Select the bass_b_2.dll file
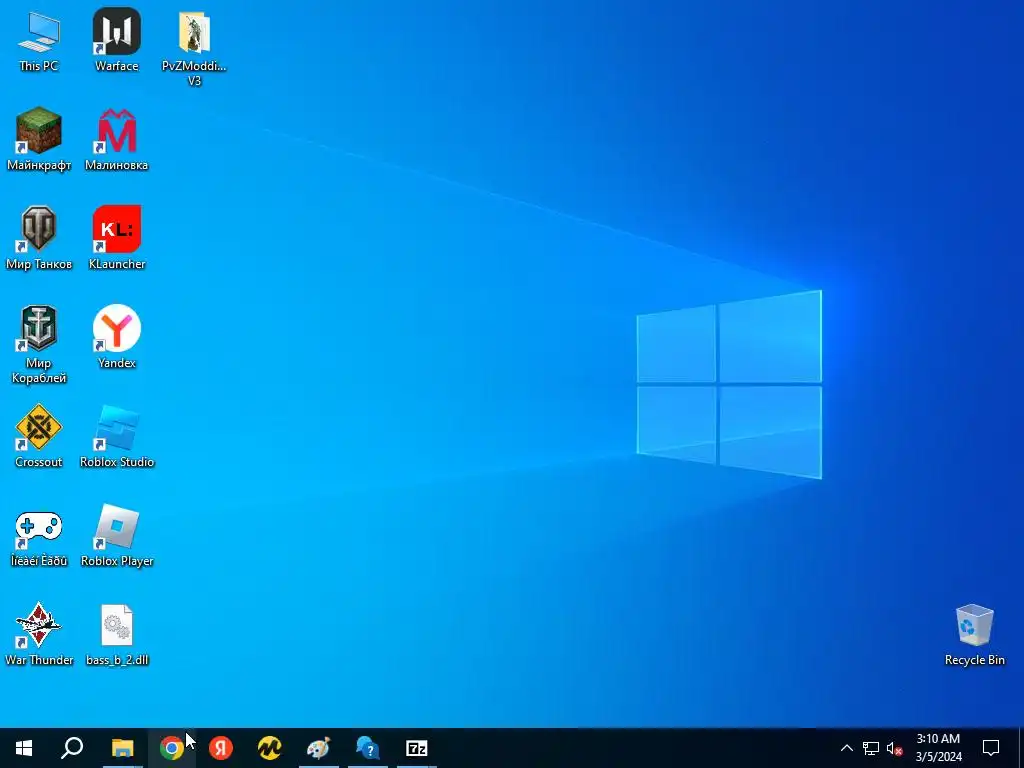This screenshot has height=768, width=1024. pos(116,635)
